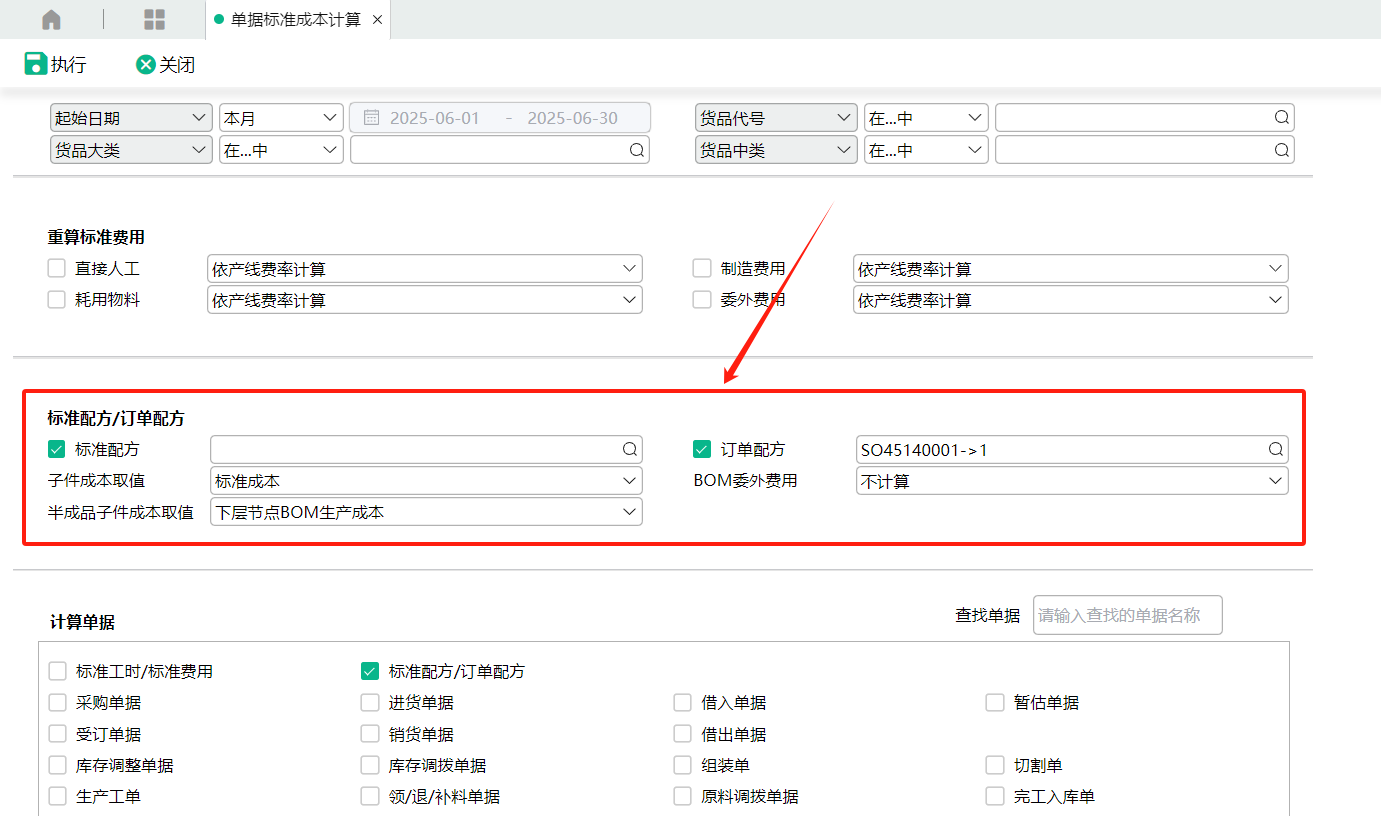This screenshot has width=1381, height=816.
Task: Open the 在...中 dropdown next to 货品大类
Action: point(281,150)
